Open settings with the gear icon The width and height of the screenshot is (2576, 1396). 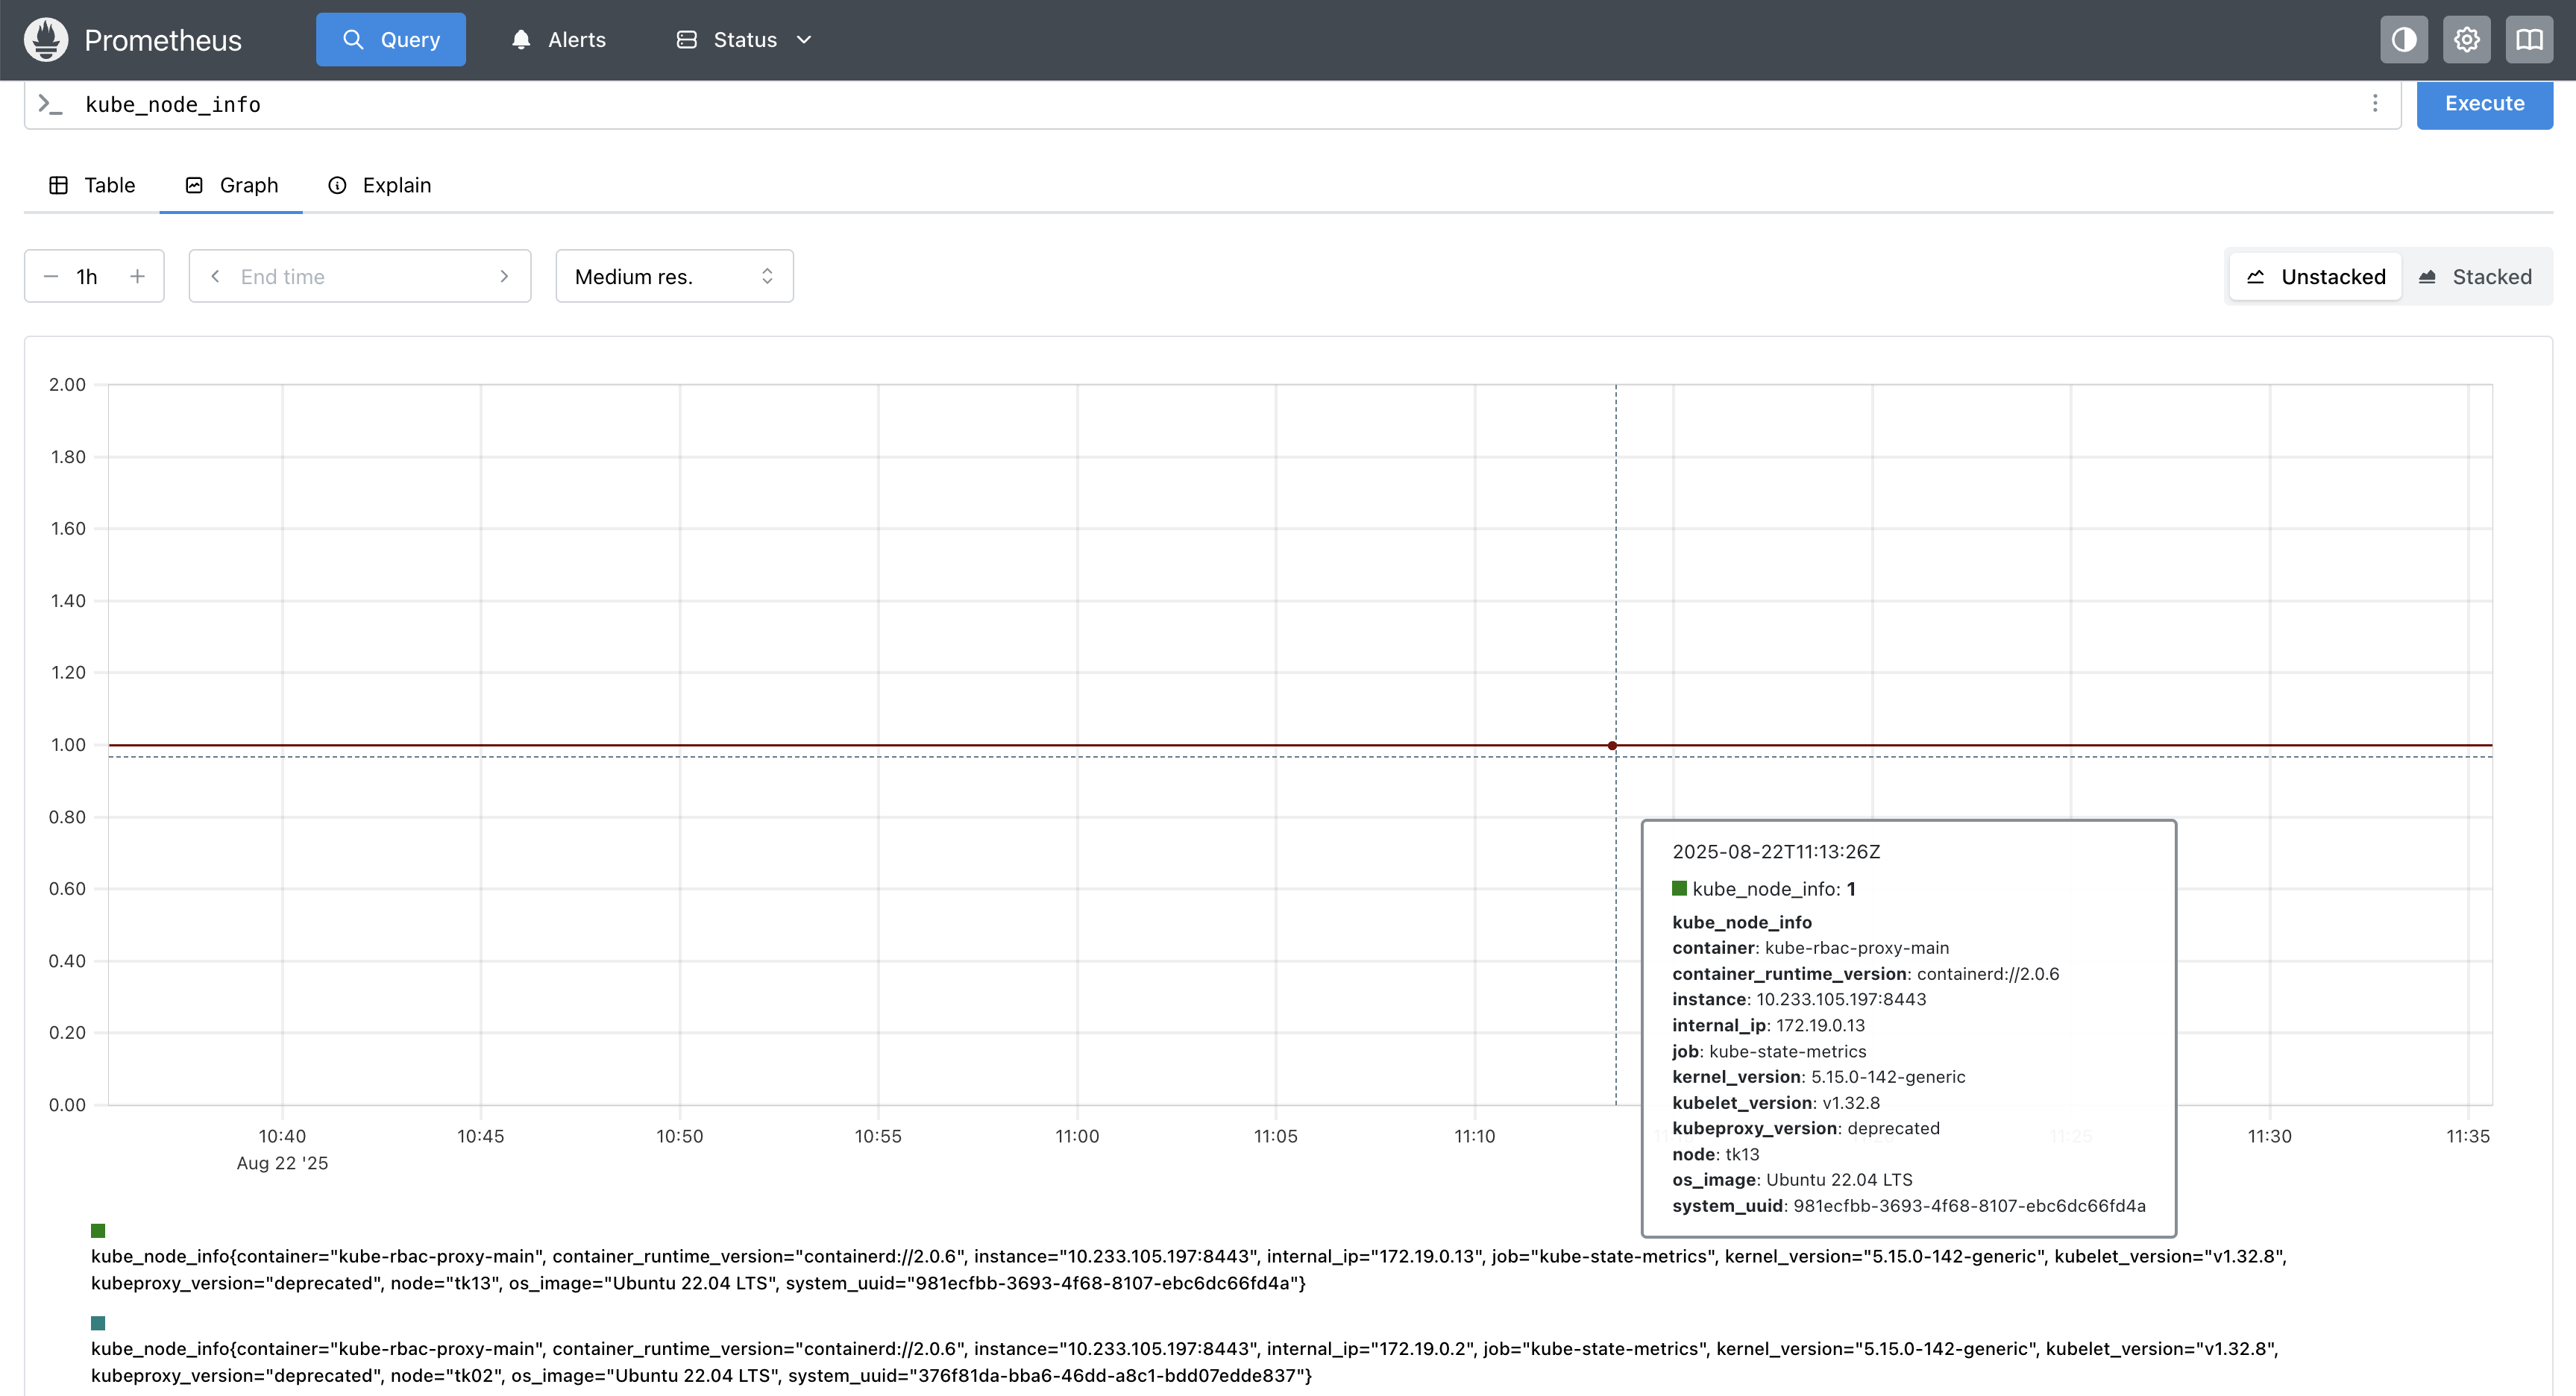[2466, 40]
